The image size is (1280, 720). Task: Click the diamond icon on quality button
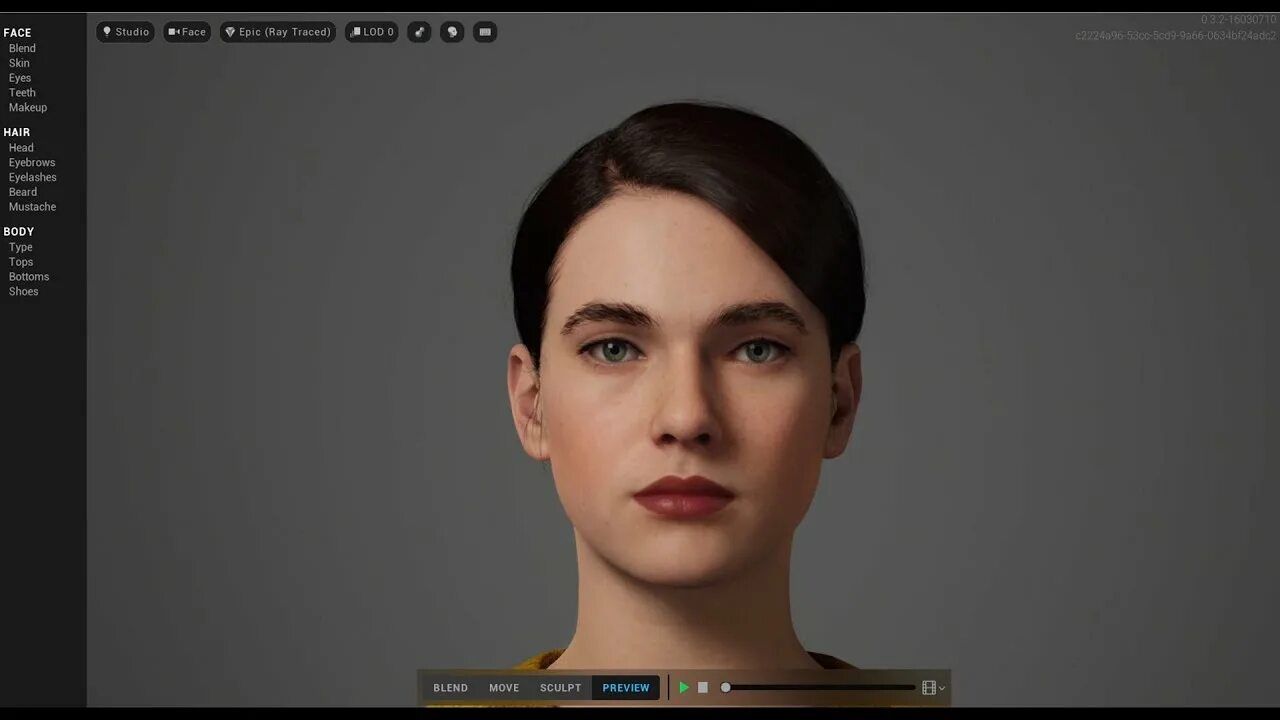(230, 32)
